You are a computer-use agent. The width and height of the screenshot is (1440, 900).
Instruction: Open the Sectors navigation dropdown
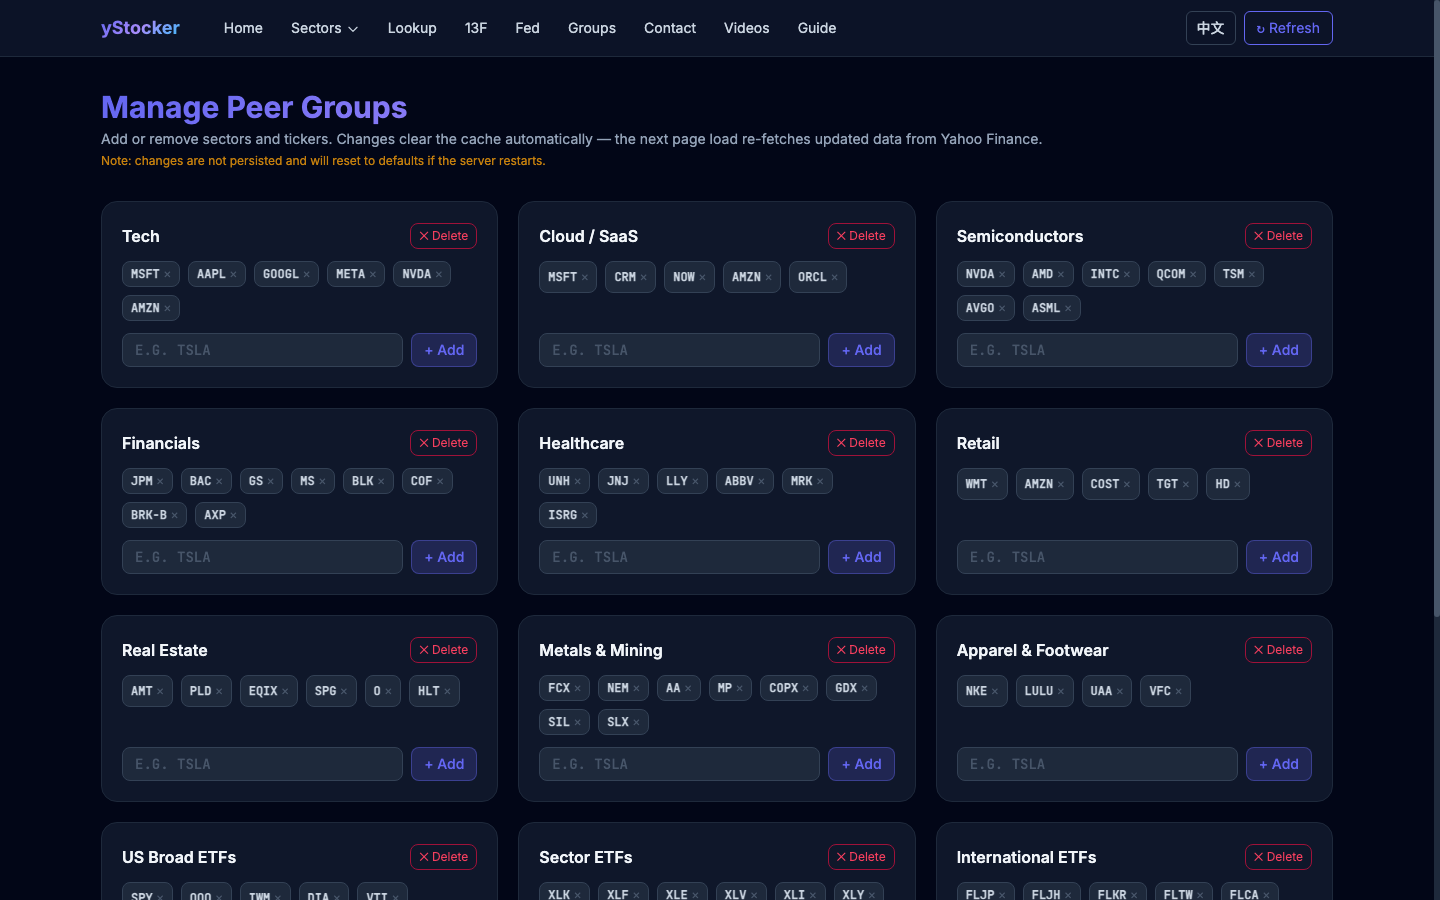tap(324, 28)
